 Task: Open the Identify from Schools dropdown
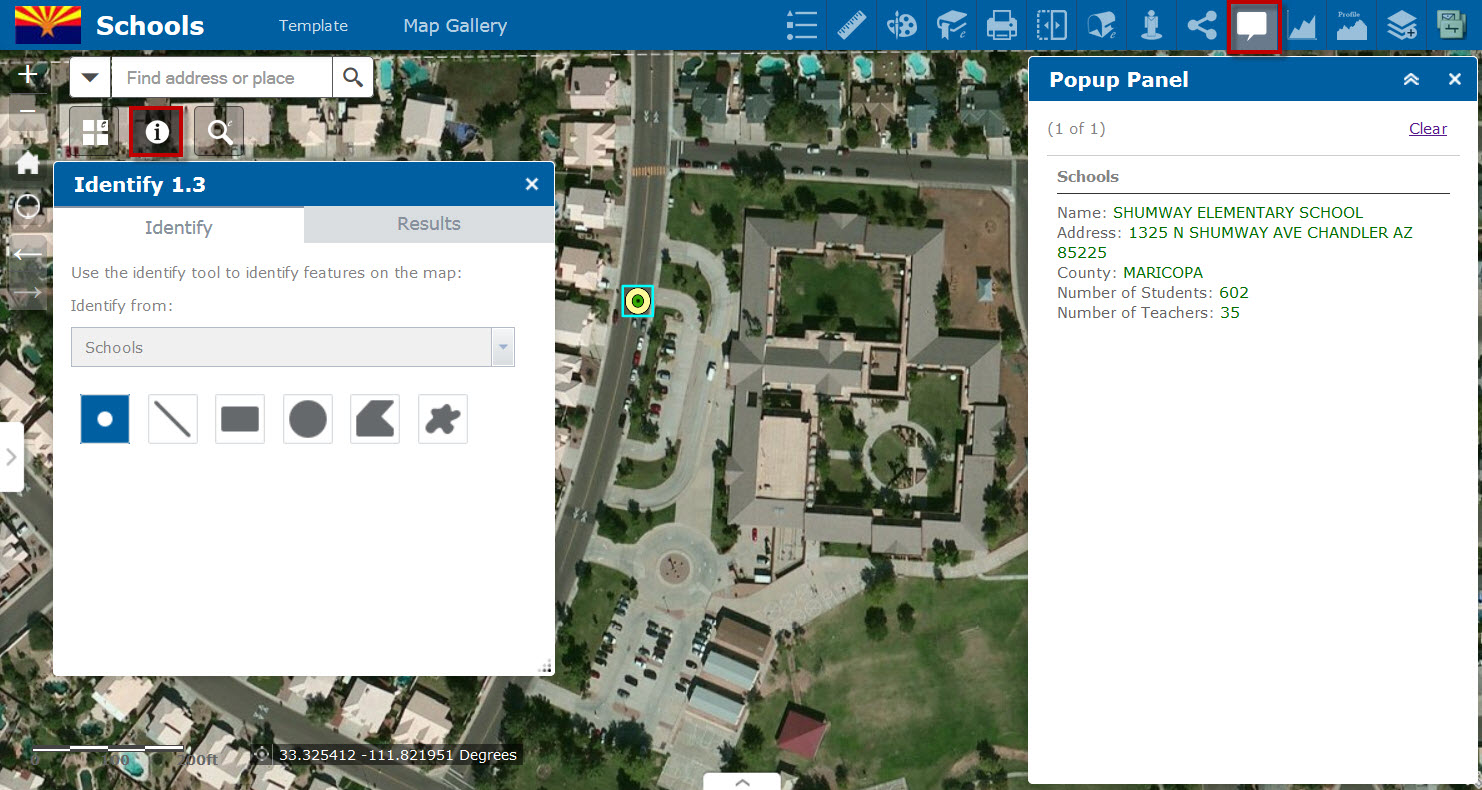point(293,347)
